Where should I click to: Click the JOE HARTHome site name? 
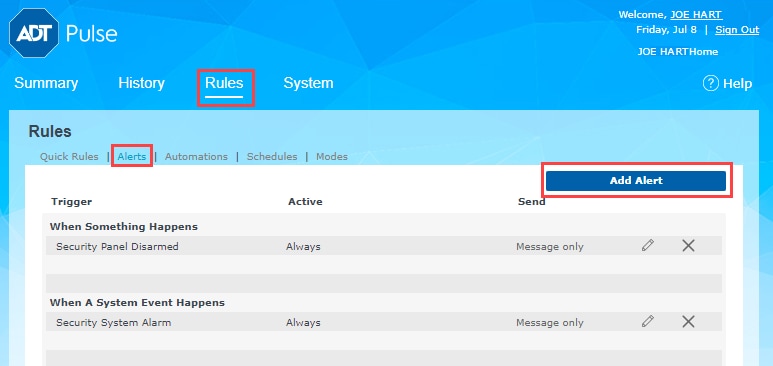(x=677, y=52)
